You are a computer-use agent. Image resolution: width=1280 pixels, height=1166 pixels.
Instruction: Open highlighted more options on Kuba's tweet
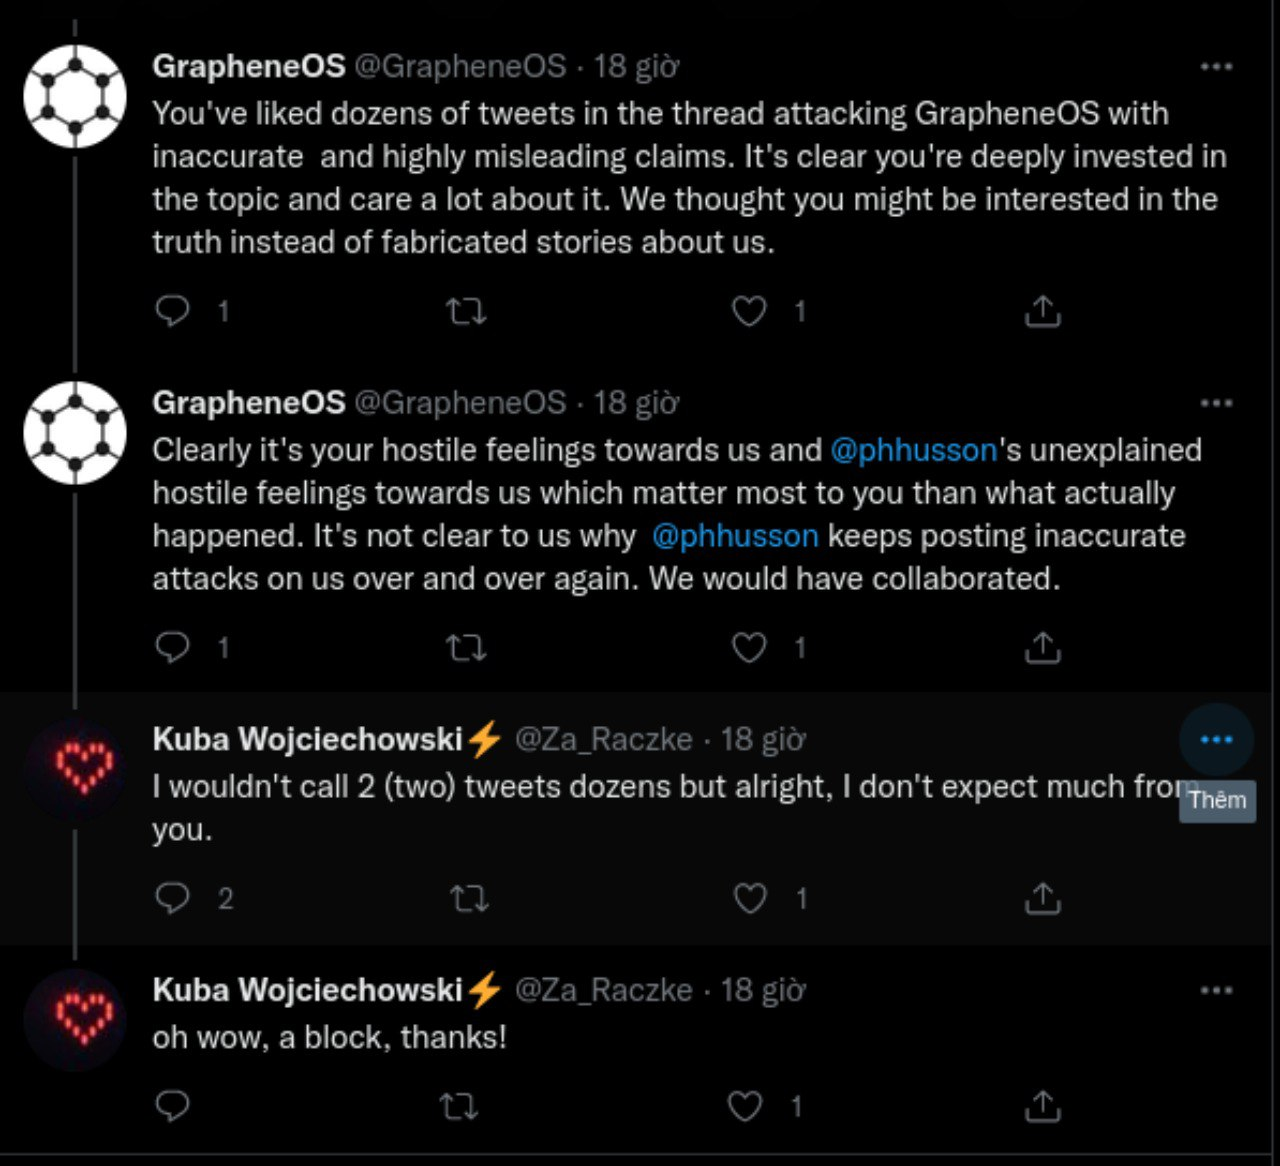point(1215,740)
